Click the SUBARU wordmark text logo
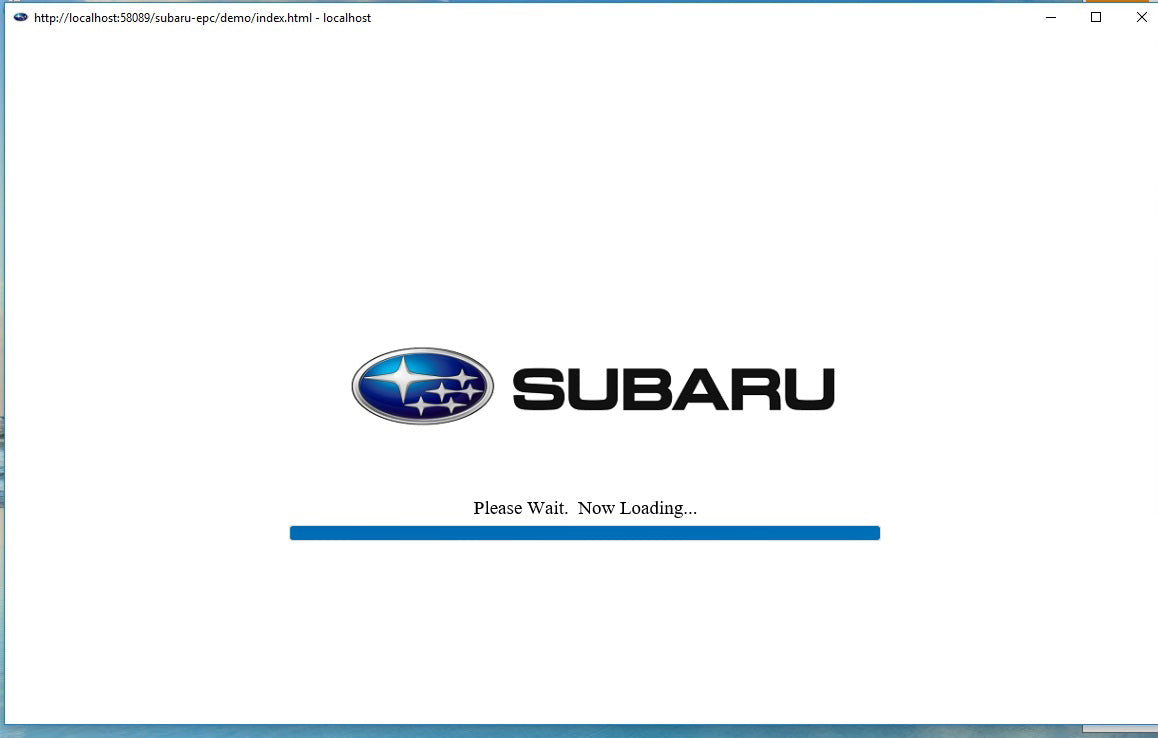 [670, 387]
